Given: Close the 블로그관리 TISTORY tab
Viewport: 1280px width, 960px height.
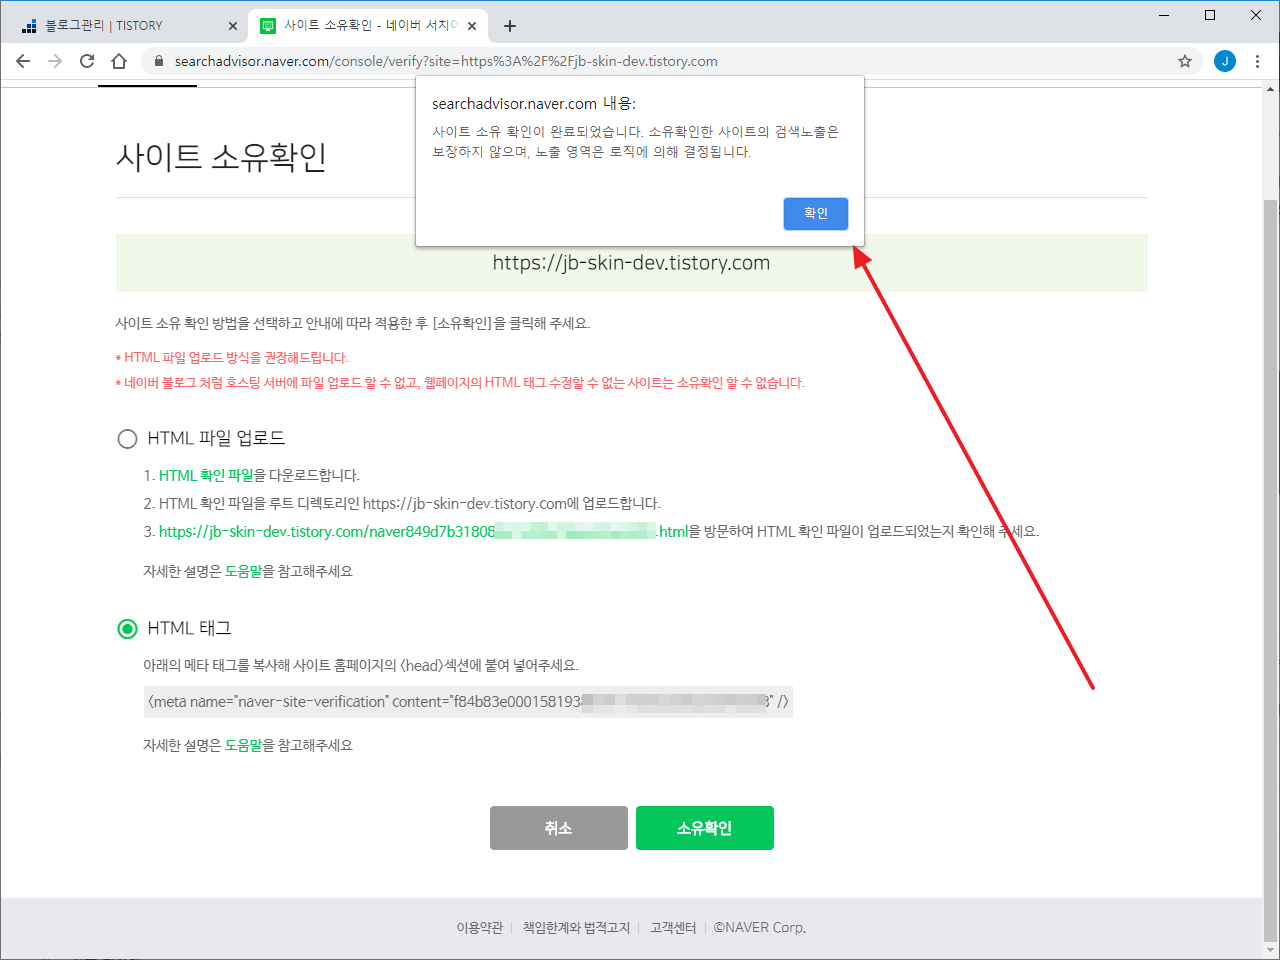Looking at the screenshot, I should [x=232, y=26].
